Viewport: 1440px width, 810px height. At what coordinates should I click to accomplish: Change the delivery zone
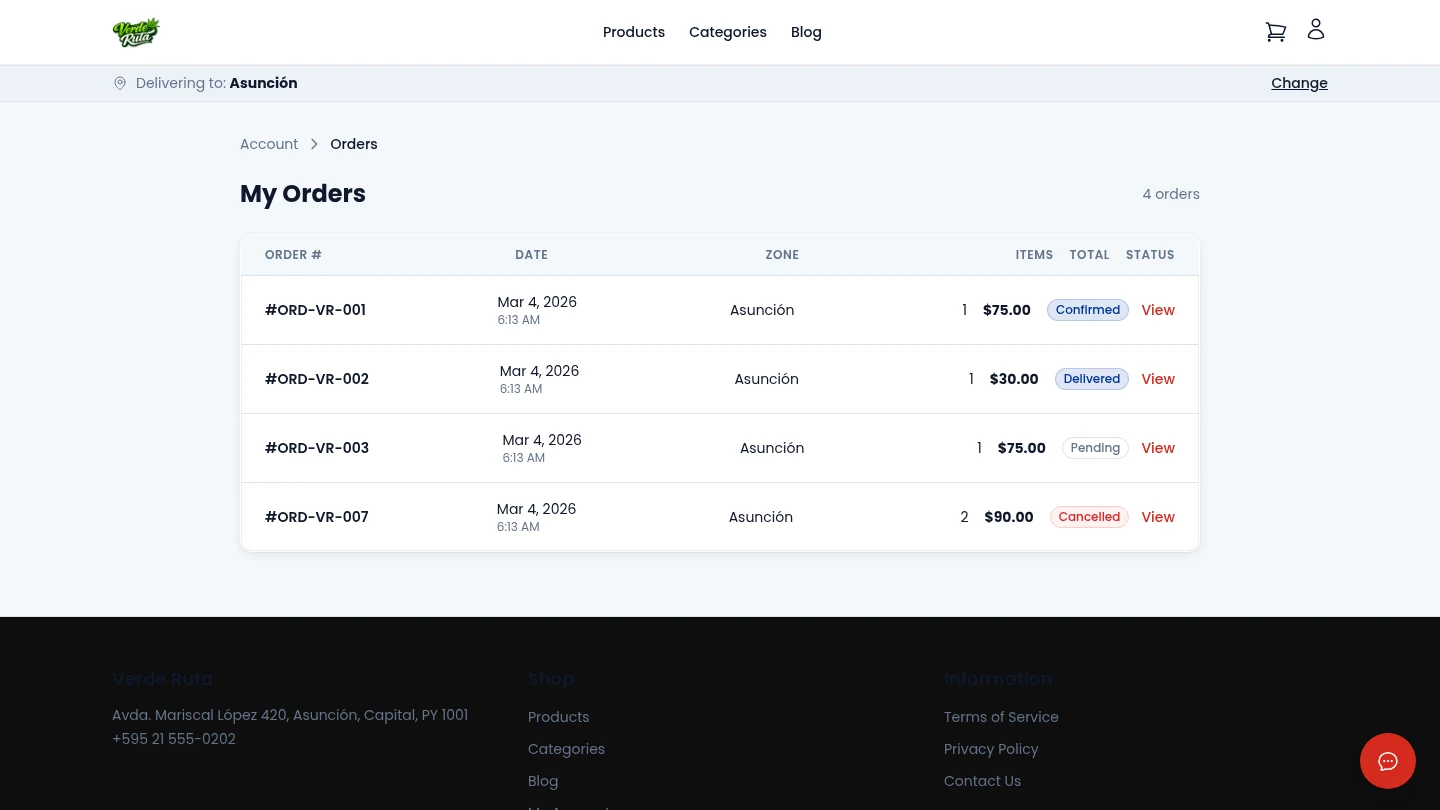(1298, 83)
